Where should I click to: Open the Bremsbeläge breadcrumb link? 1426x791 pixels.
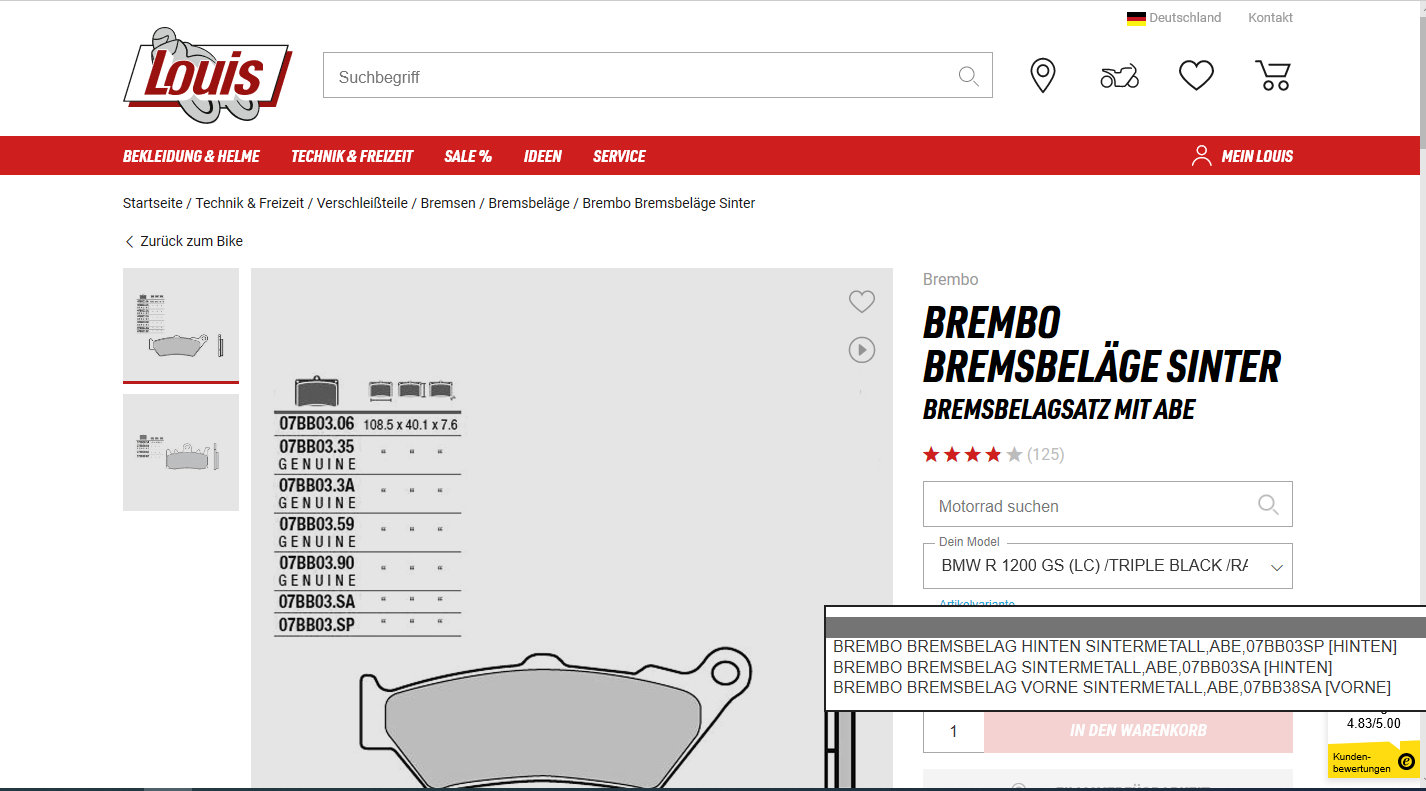click(x=529, y=203)
